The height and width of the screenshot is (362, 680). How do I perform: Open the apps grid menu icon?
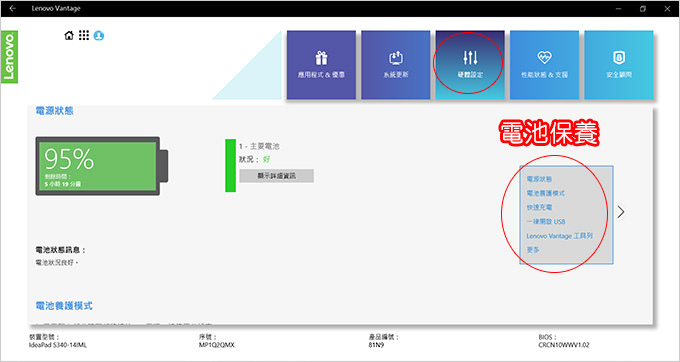(84, 36)
